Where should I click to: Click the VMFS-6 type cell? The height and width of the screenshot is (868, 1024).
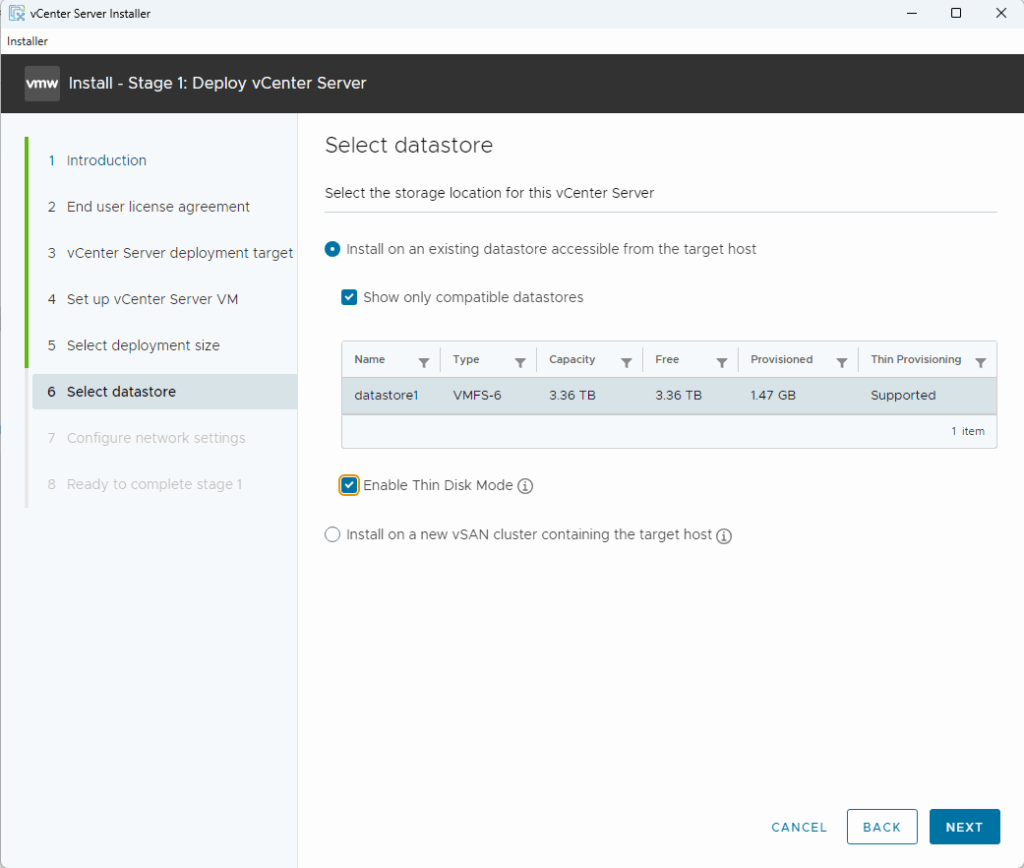tap(477, 396)
